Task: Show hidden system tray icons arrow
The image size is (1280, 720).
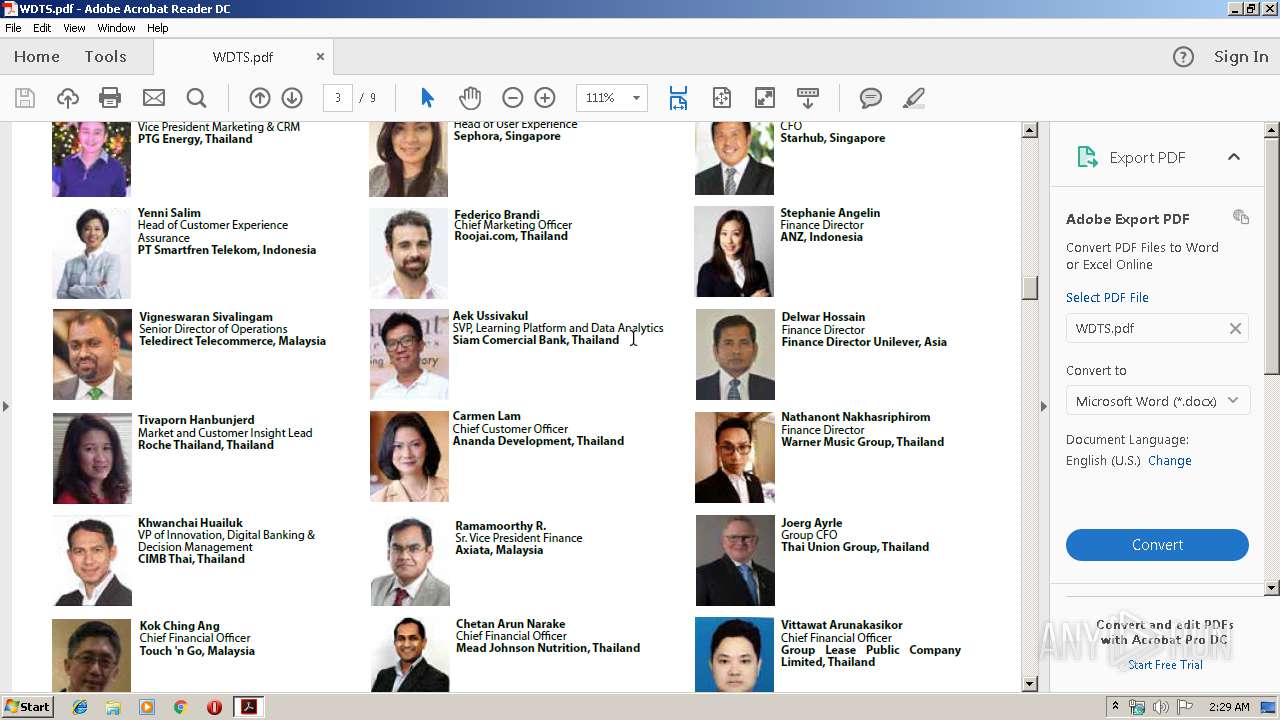Action: [x=1116, y=707]
